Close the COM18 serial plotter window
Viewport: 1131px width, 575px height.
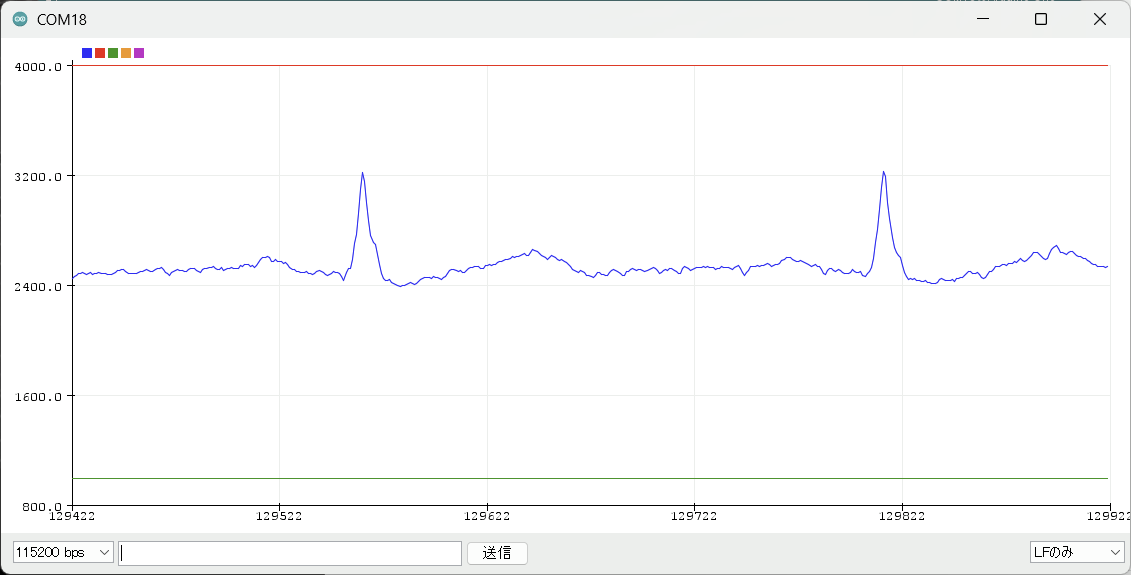pyautogui.click(x=1100, y=19)
